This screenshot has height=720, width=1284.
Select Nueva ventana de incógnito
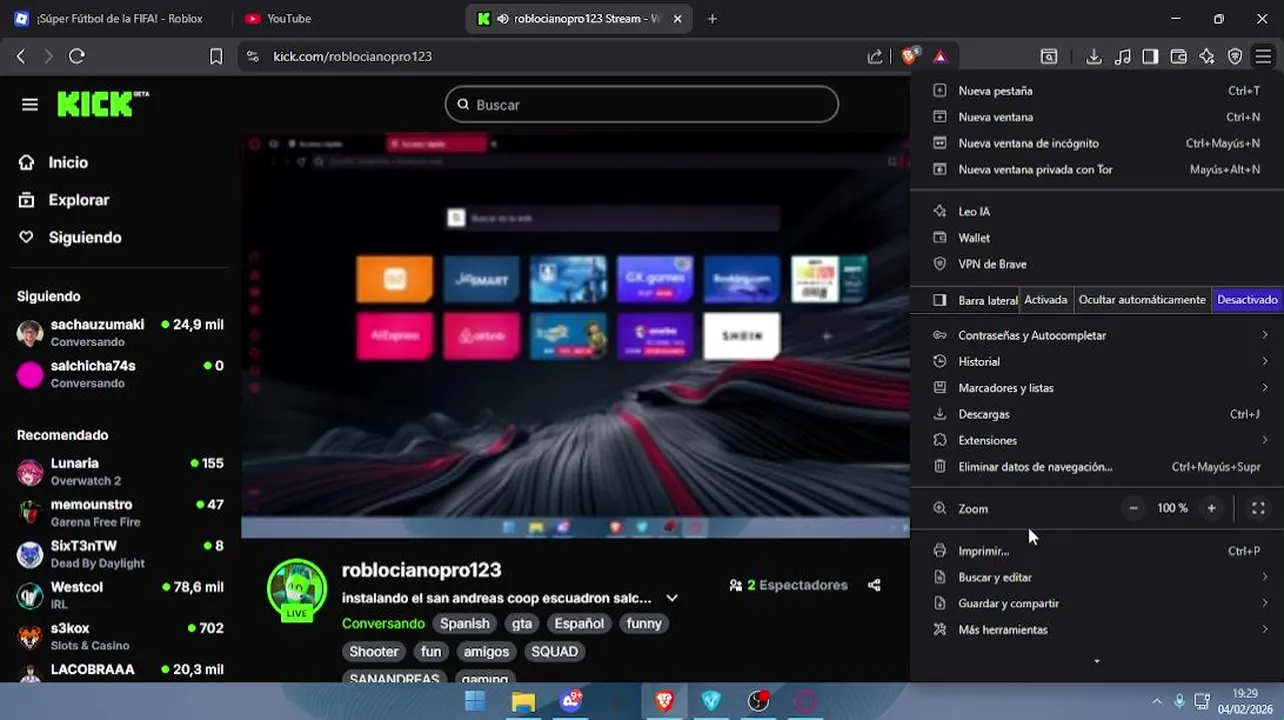pyautogui.click(x=1097, y=143)
